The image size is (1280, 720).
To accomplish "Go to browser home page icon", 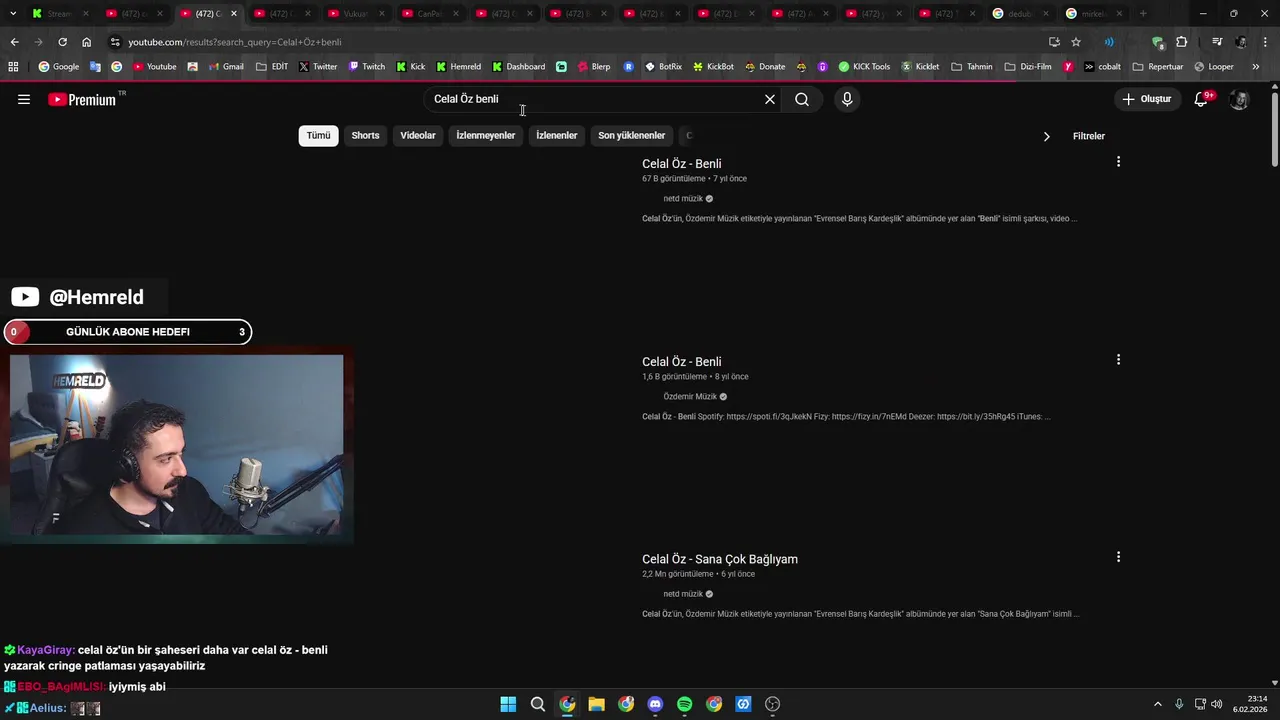I will point(87,42).
